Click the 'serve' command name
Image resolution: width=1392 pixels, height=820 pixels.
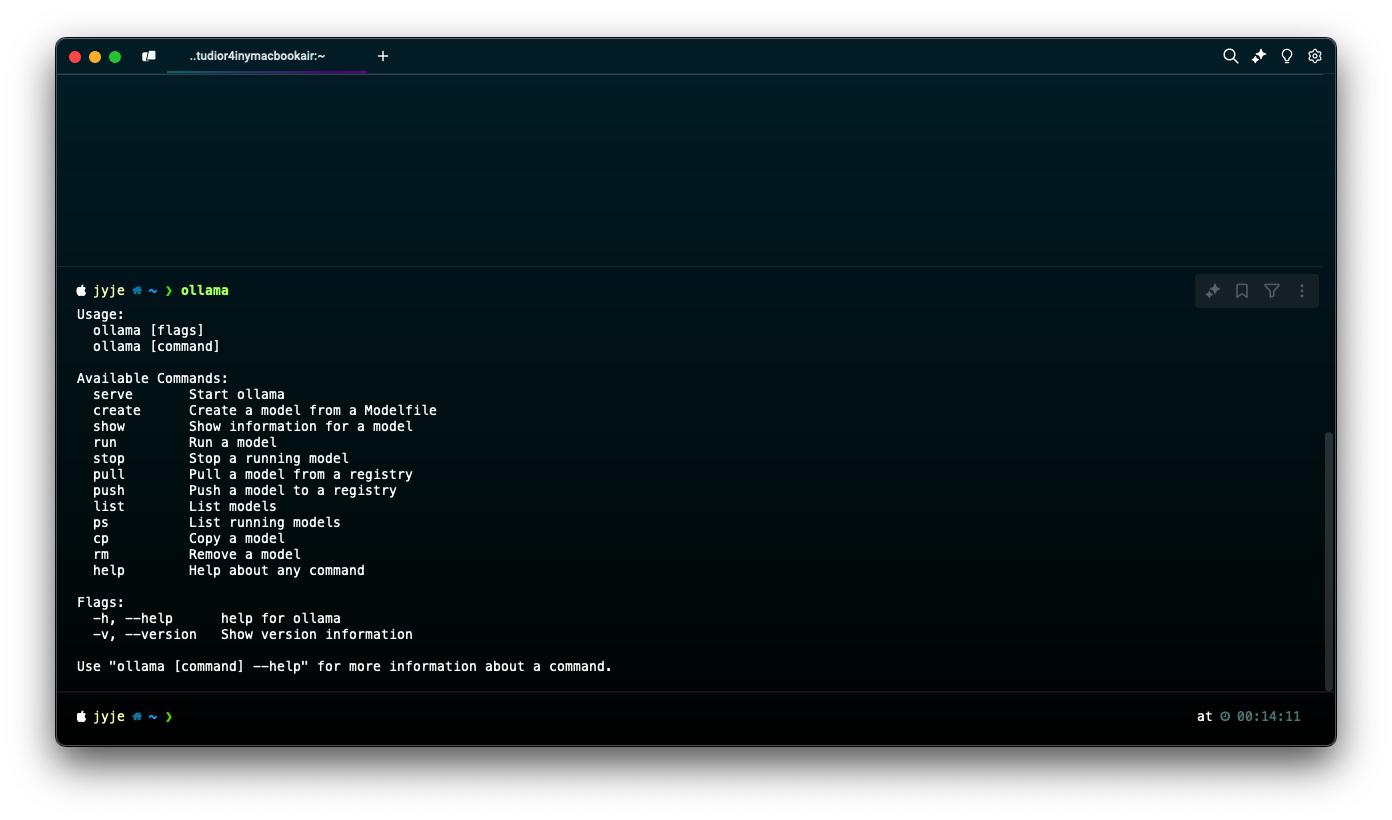click(x=113, y=394)
